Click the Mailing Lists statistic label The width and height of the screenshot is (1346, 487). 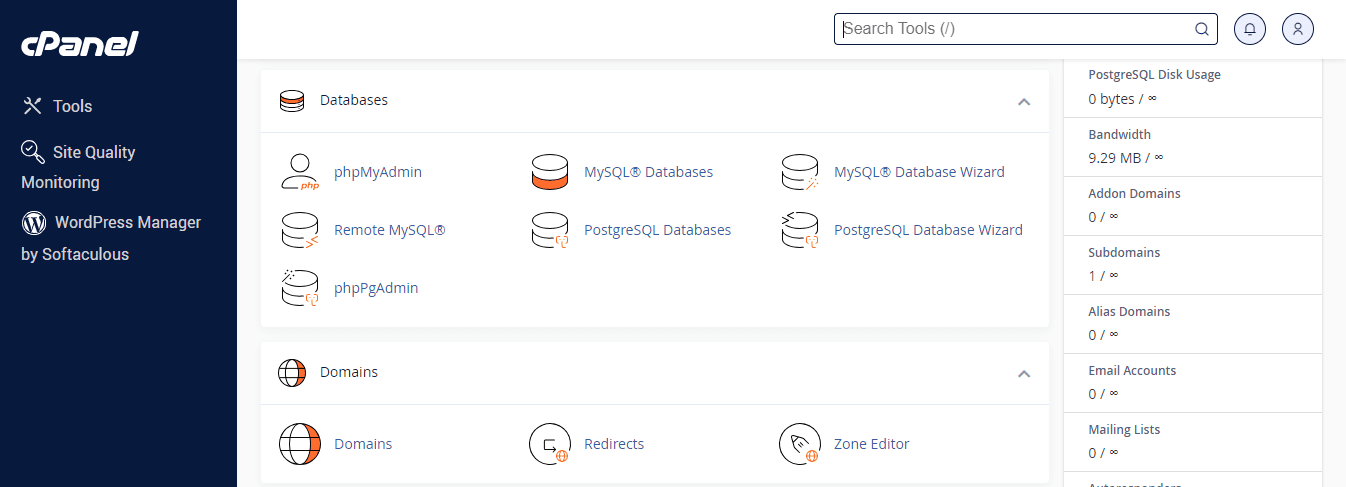click(1124, 429)
